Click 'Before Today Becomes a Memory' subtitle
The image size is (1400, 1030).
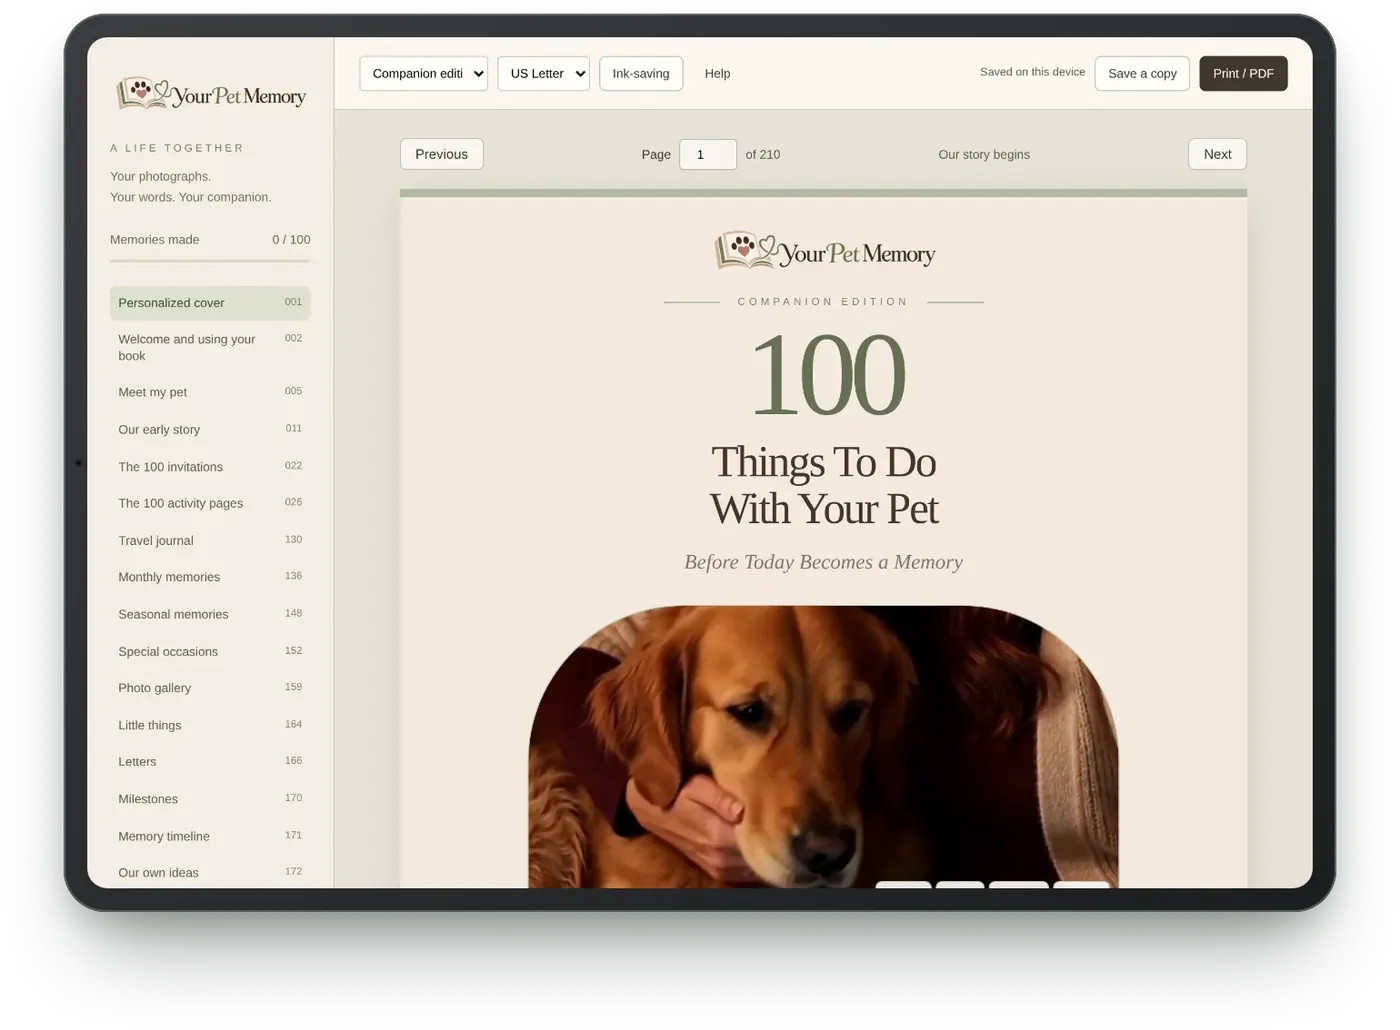click(x=824, y=562)
